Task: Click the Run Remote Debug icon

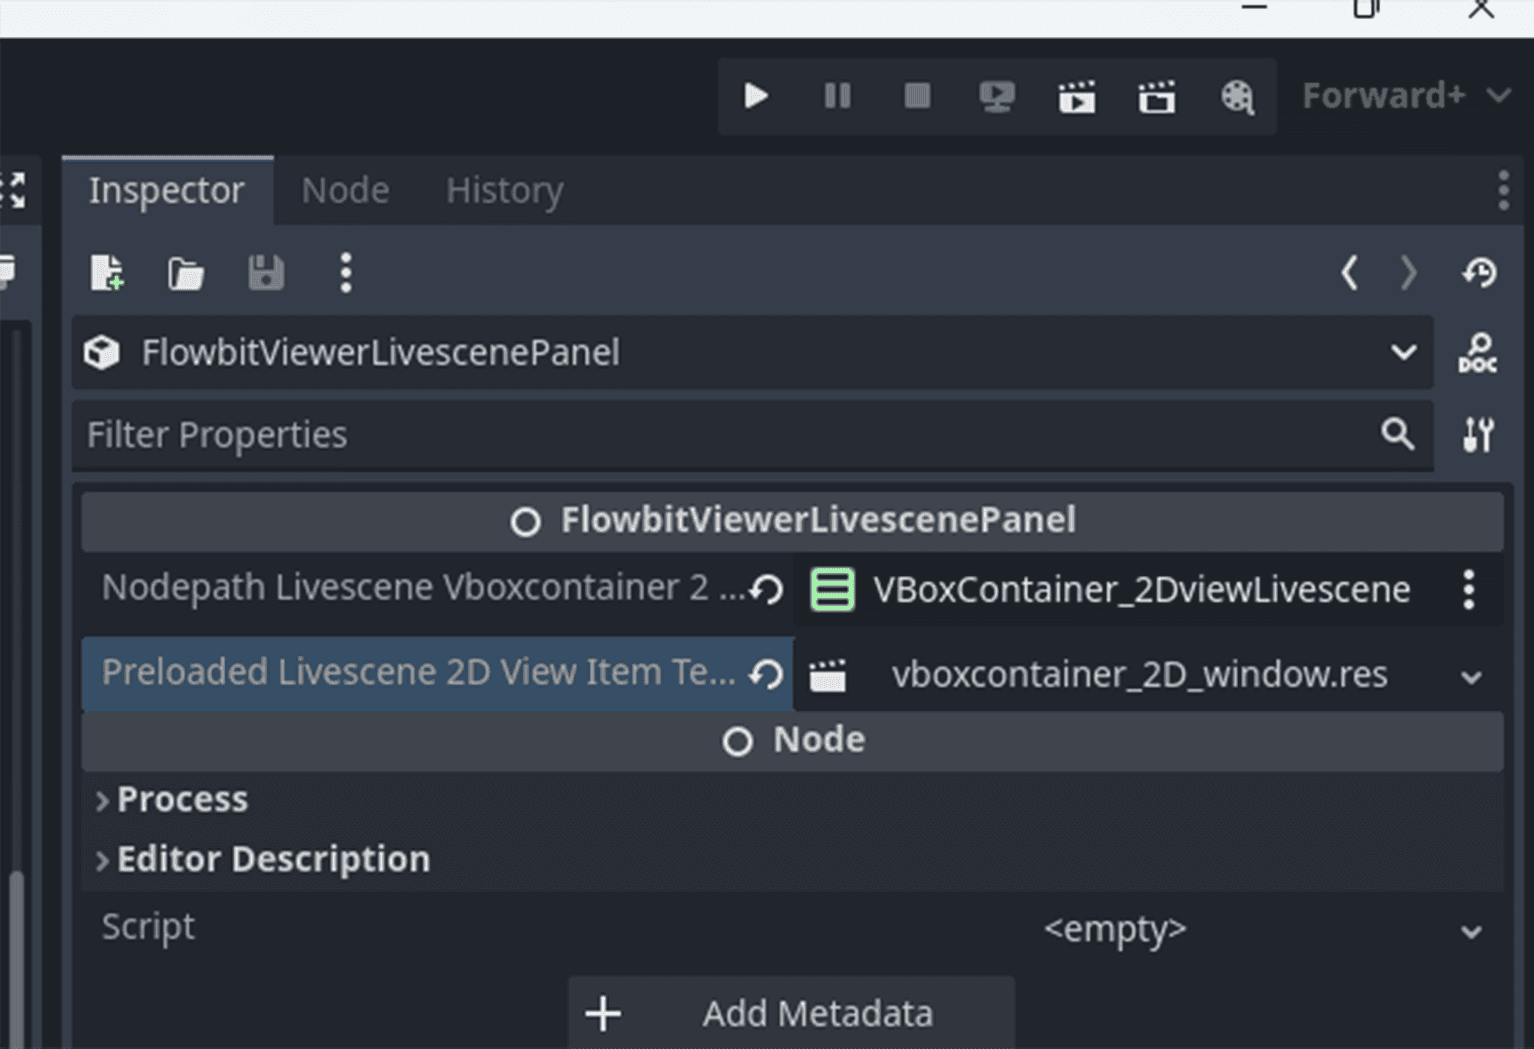Action: point(997,96)
